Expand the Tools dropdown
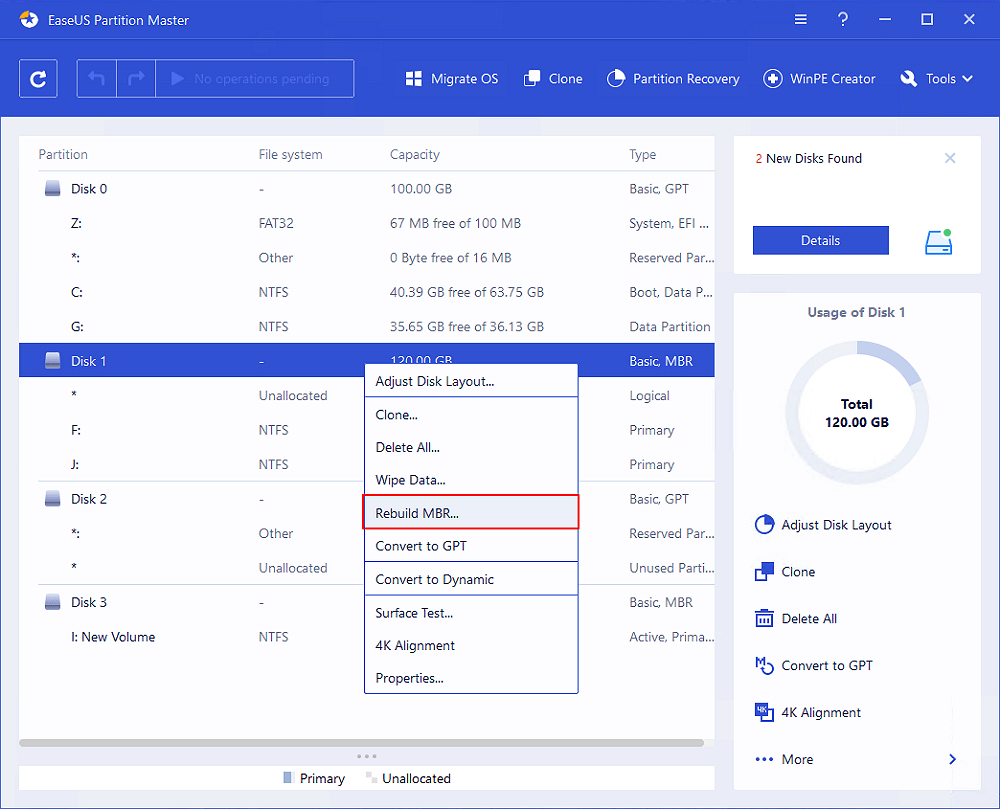 (x=936, y=78)
